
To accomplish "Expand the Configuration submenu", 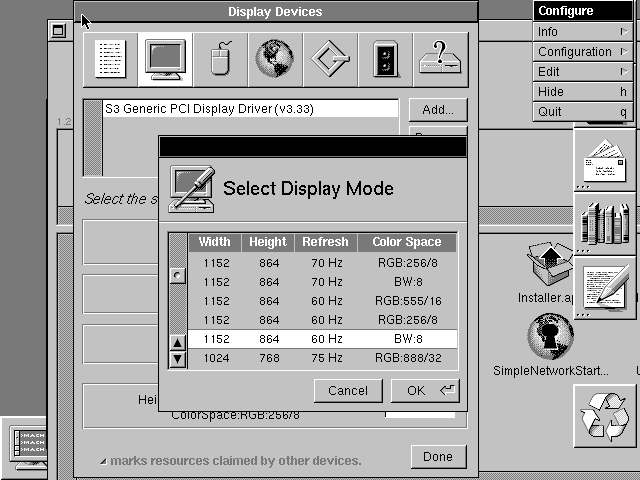I will (582, 52).
